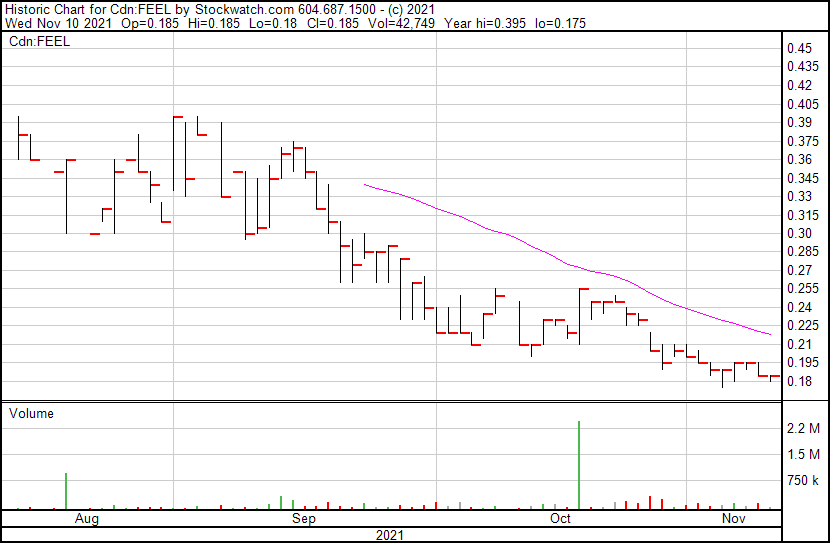
Task: Click the Aug month label
Action: [87, 519]
